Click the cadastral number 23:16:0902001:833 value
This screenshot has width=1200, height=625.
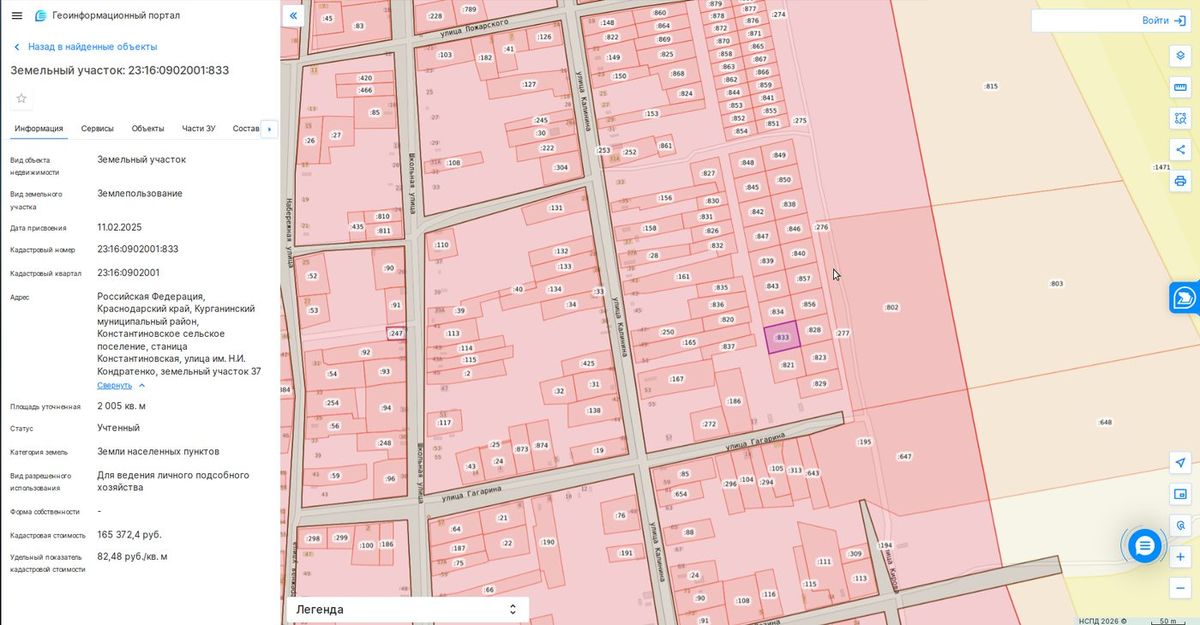(138, 249)
